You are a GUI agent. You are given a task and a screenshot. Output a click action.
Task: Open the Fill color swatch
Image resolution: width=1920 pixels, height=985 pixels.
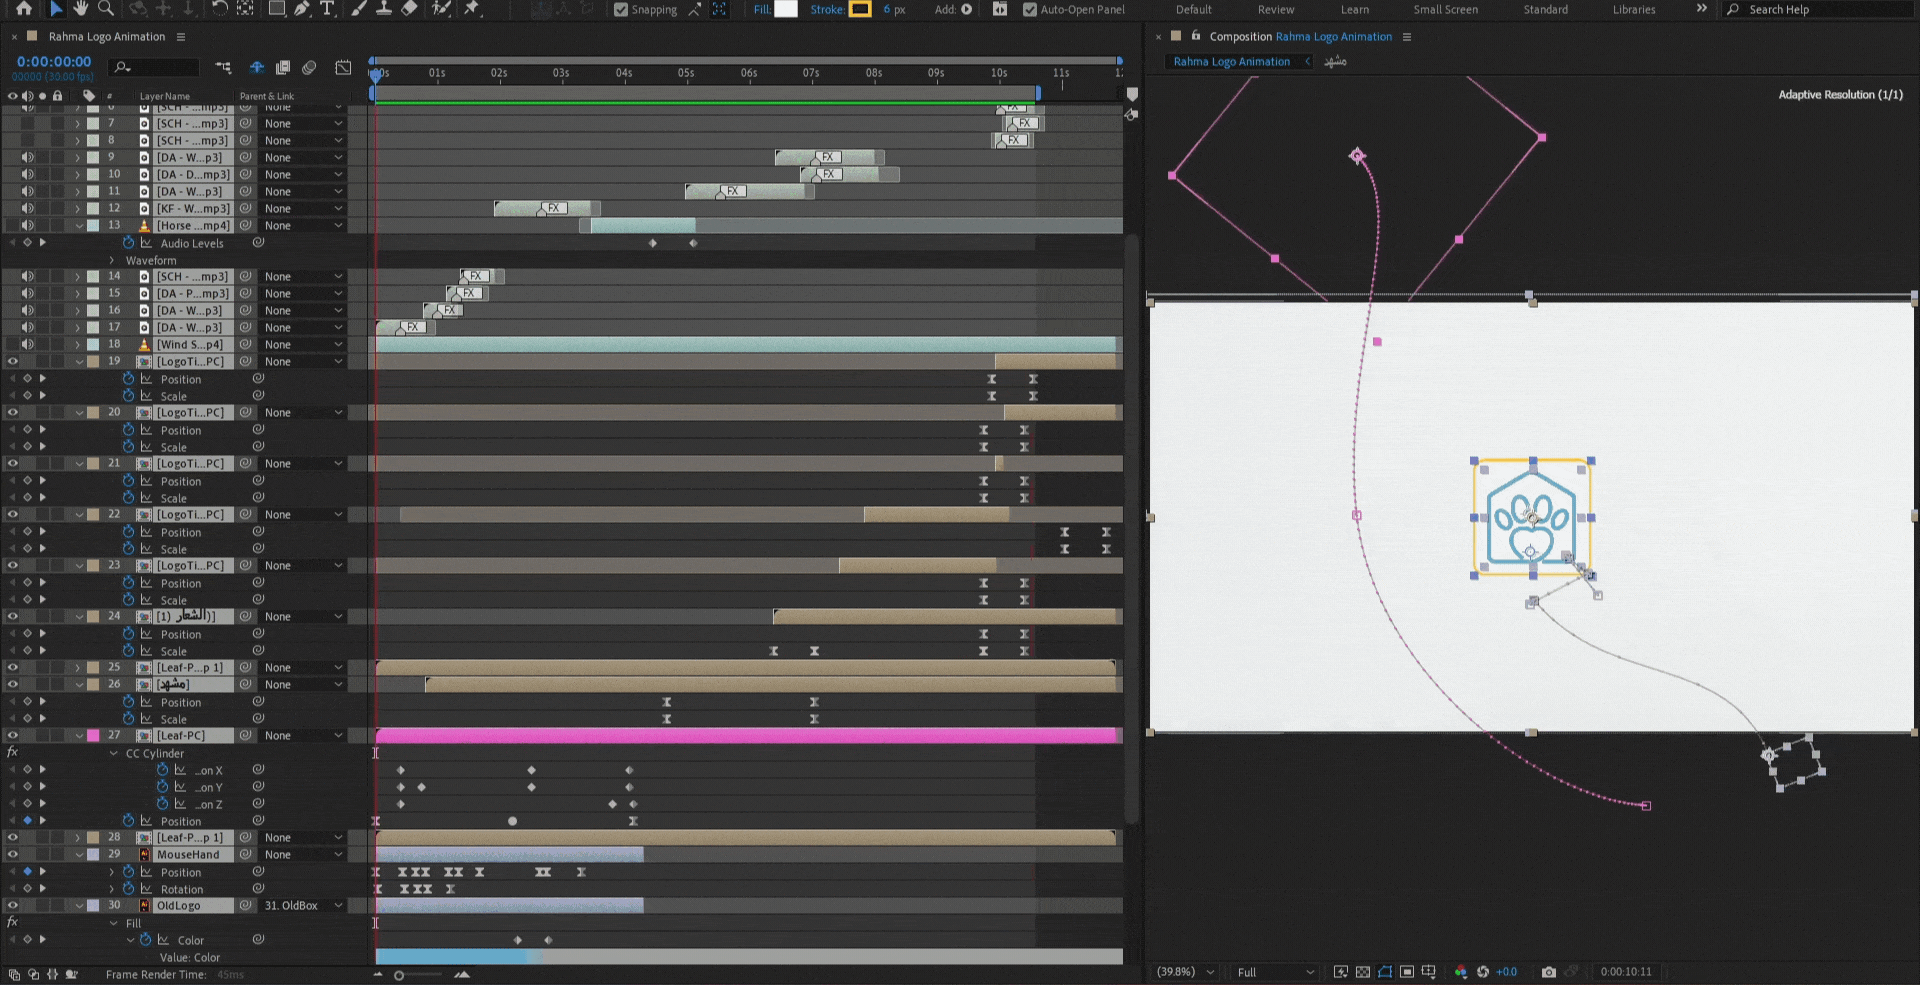(786, 9)
